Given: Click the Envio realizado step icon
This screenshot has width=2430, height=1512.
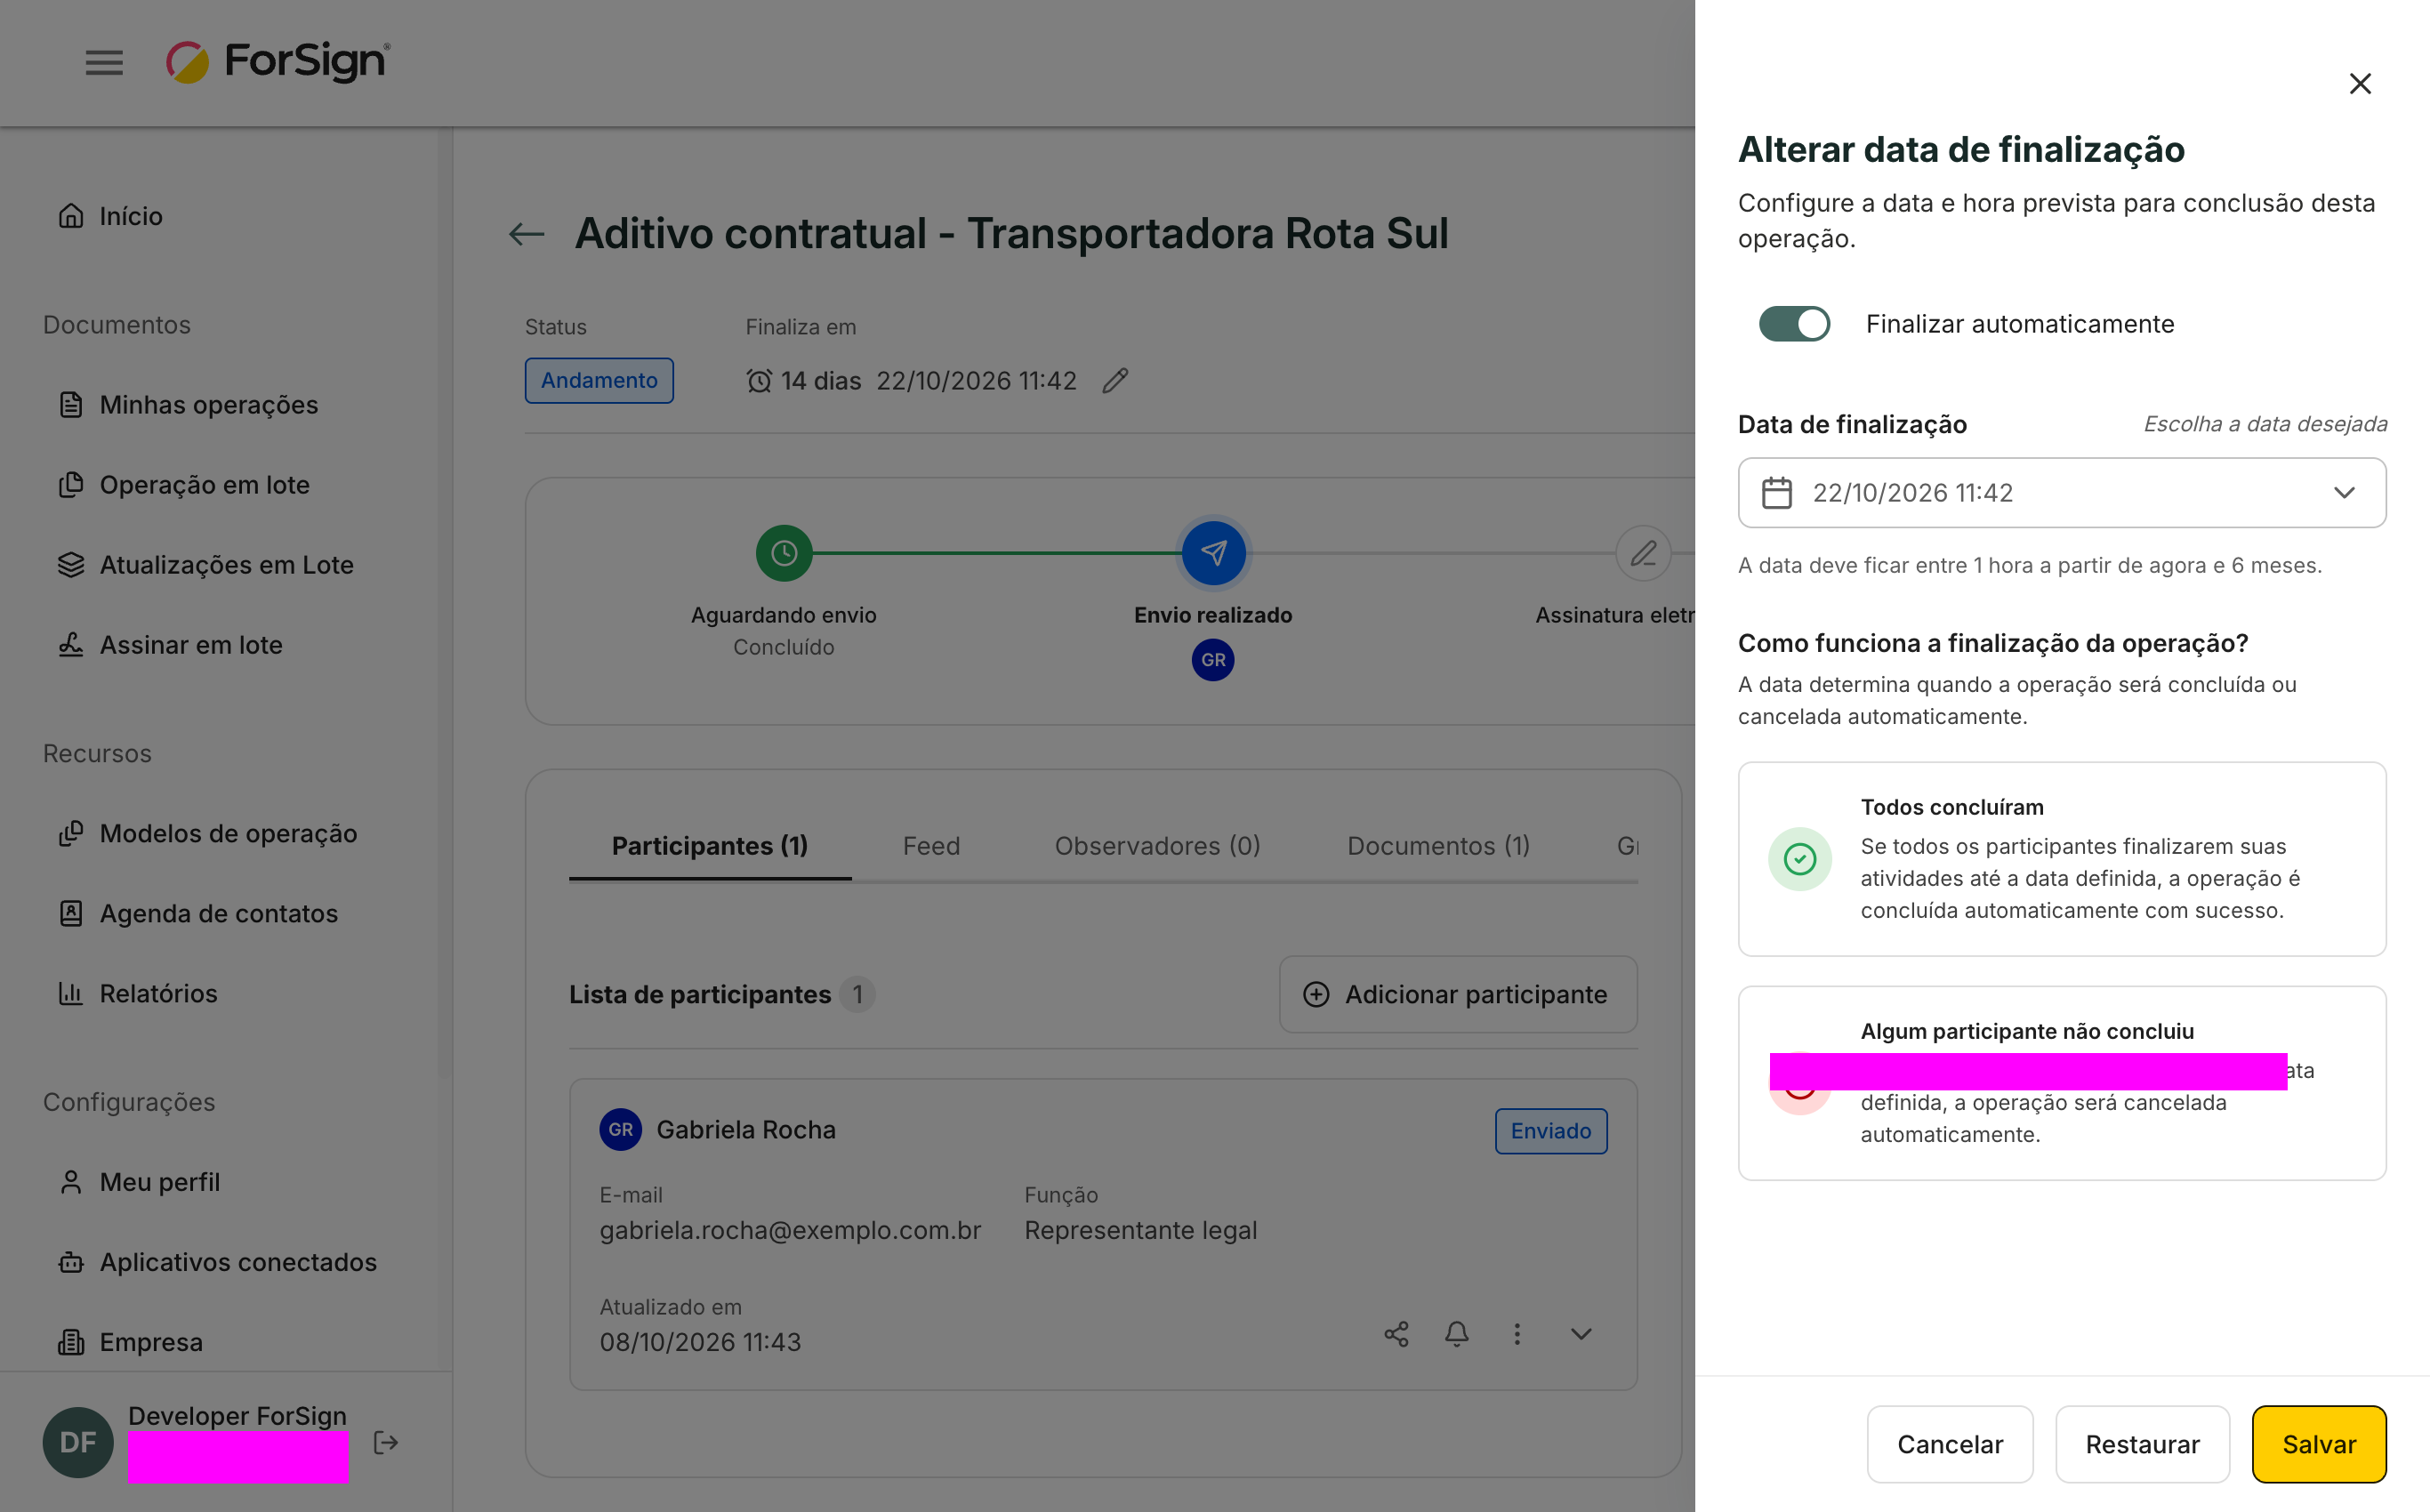Looking at the screenshot, I should [x=1213, y=553].
